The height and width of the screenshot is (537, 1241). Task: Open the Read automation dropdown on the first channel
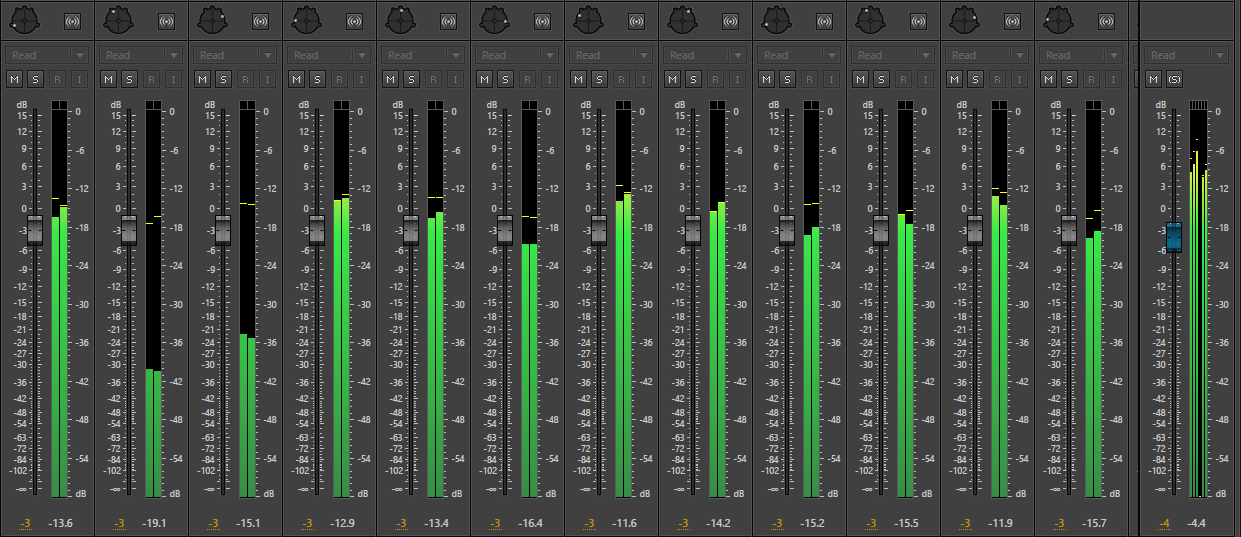point(46,55)
